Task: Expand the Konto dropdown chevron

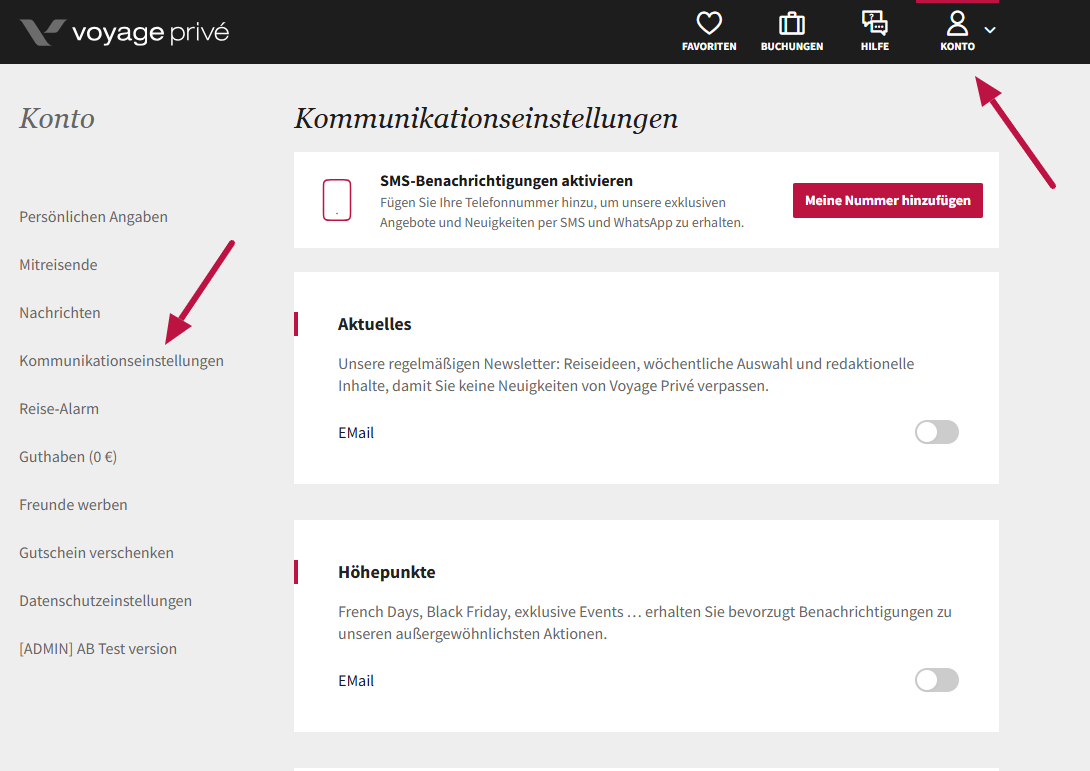Action: click(x=990, y=30)
